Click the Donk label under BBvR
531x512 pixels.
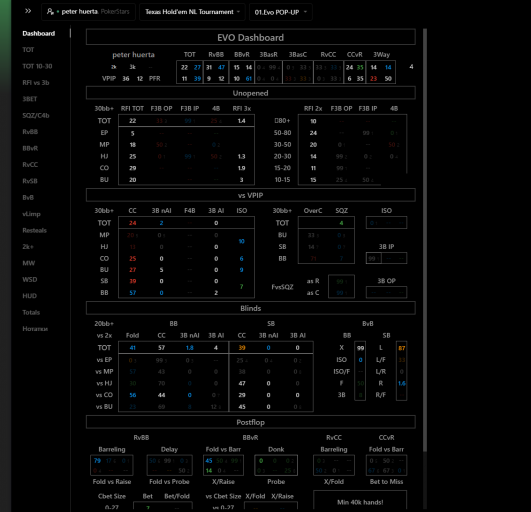tap(276, 449)
